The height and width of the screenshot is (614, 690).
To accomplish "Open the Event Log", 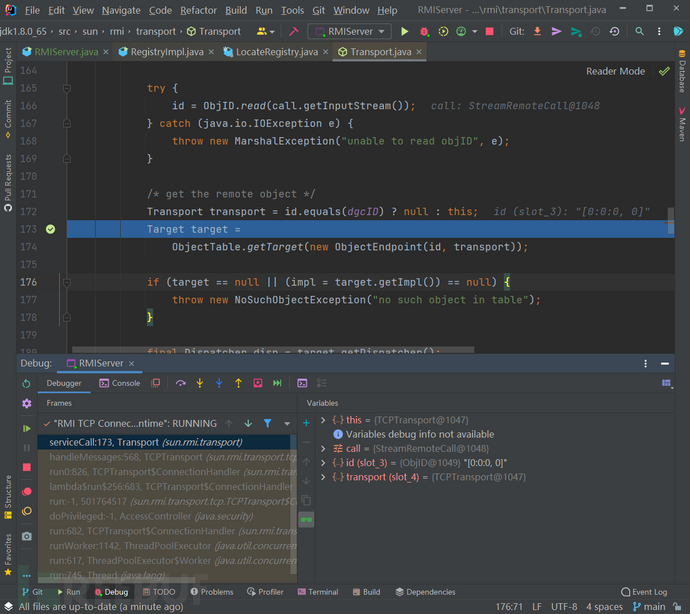I will [x=644, y=592].
